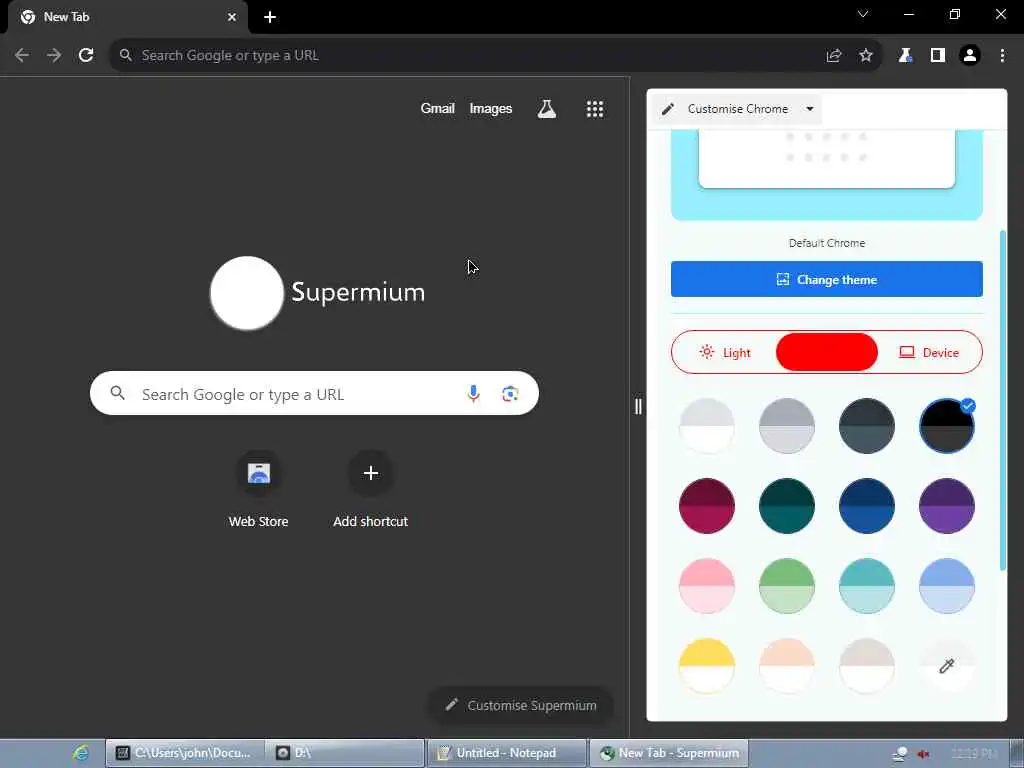Start voice search with microphone
The width and height of the screenshot is (1024, 768).
(x=473, y=393)
